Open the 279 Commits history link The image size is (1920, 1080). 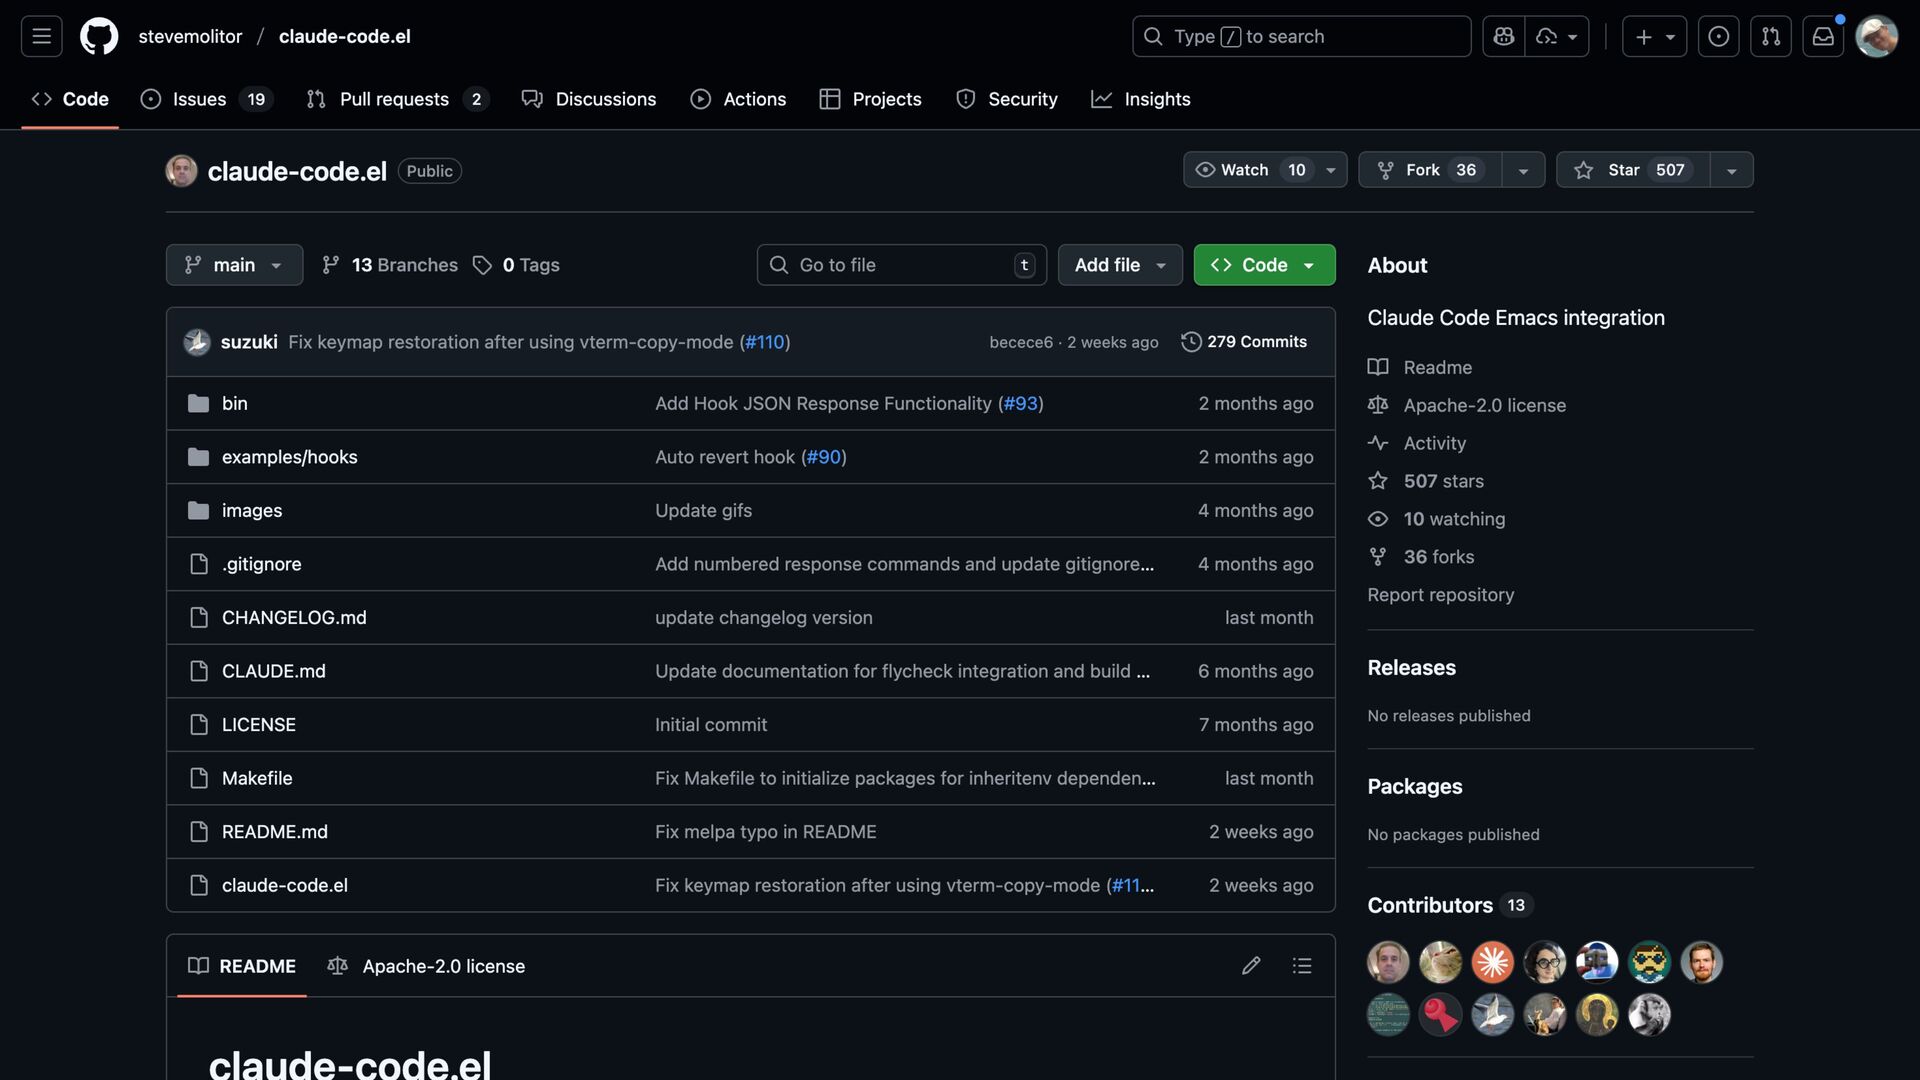point(1244,342)
